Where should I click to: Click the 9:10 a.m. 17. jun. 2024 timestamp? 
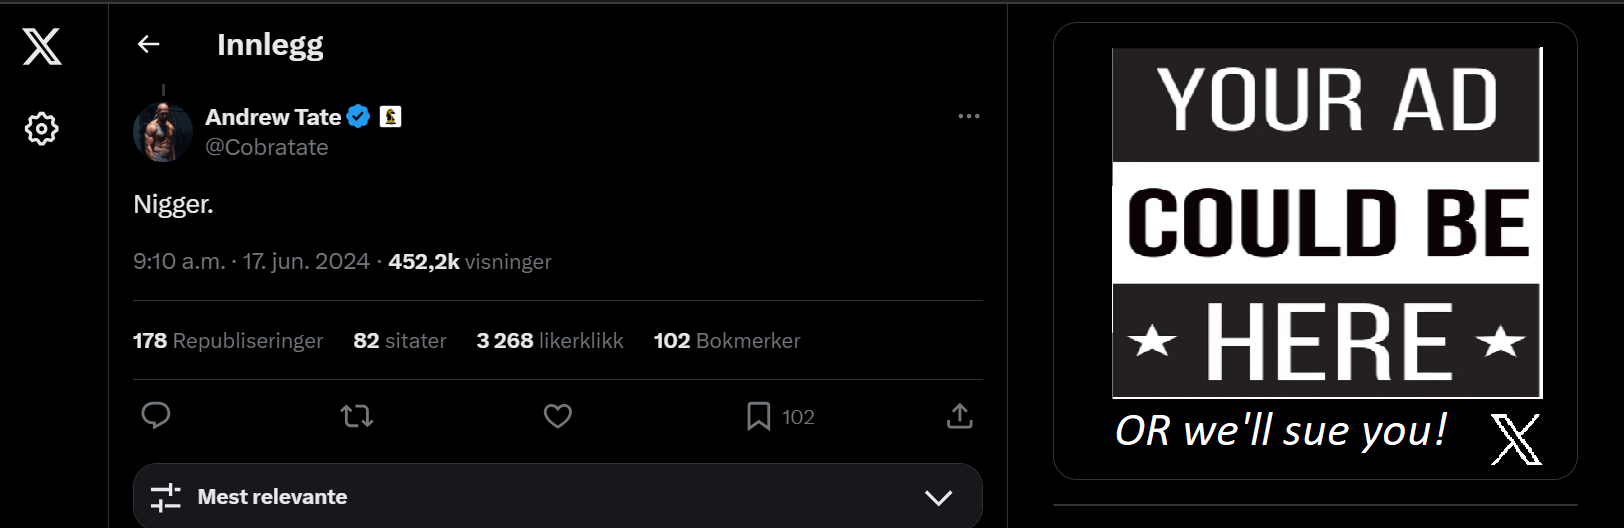[251, 262]
